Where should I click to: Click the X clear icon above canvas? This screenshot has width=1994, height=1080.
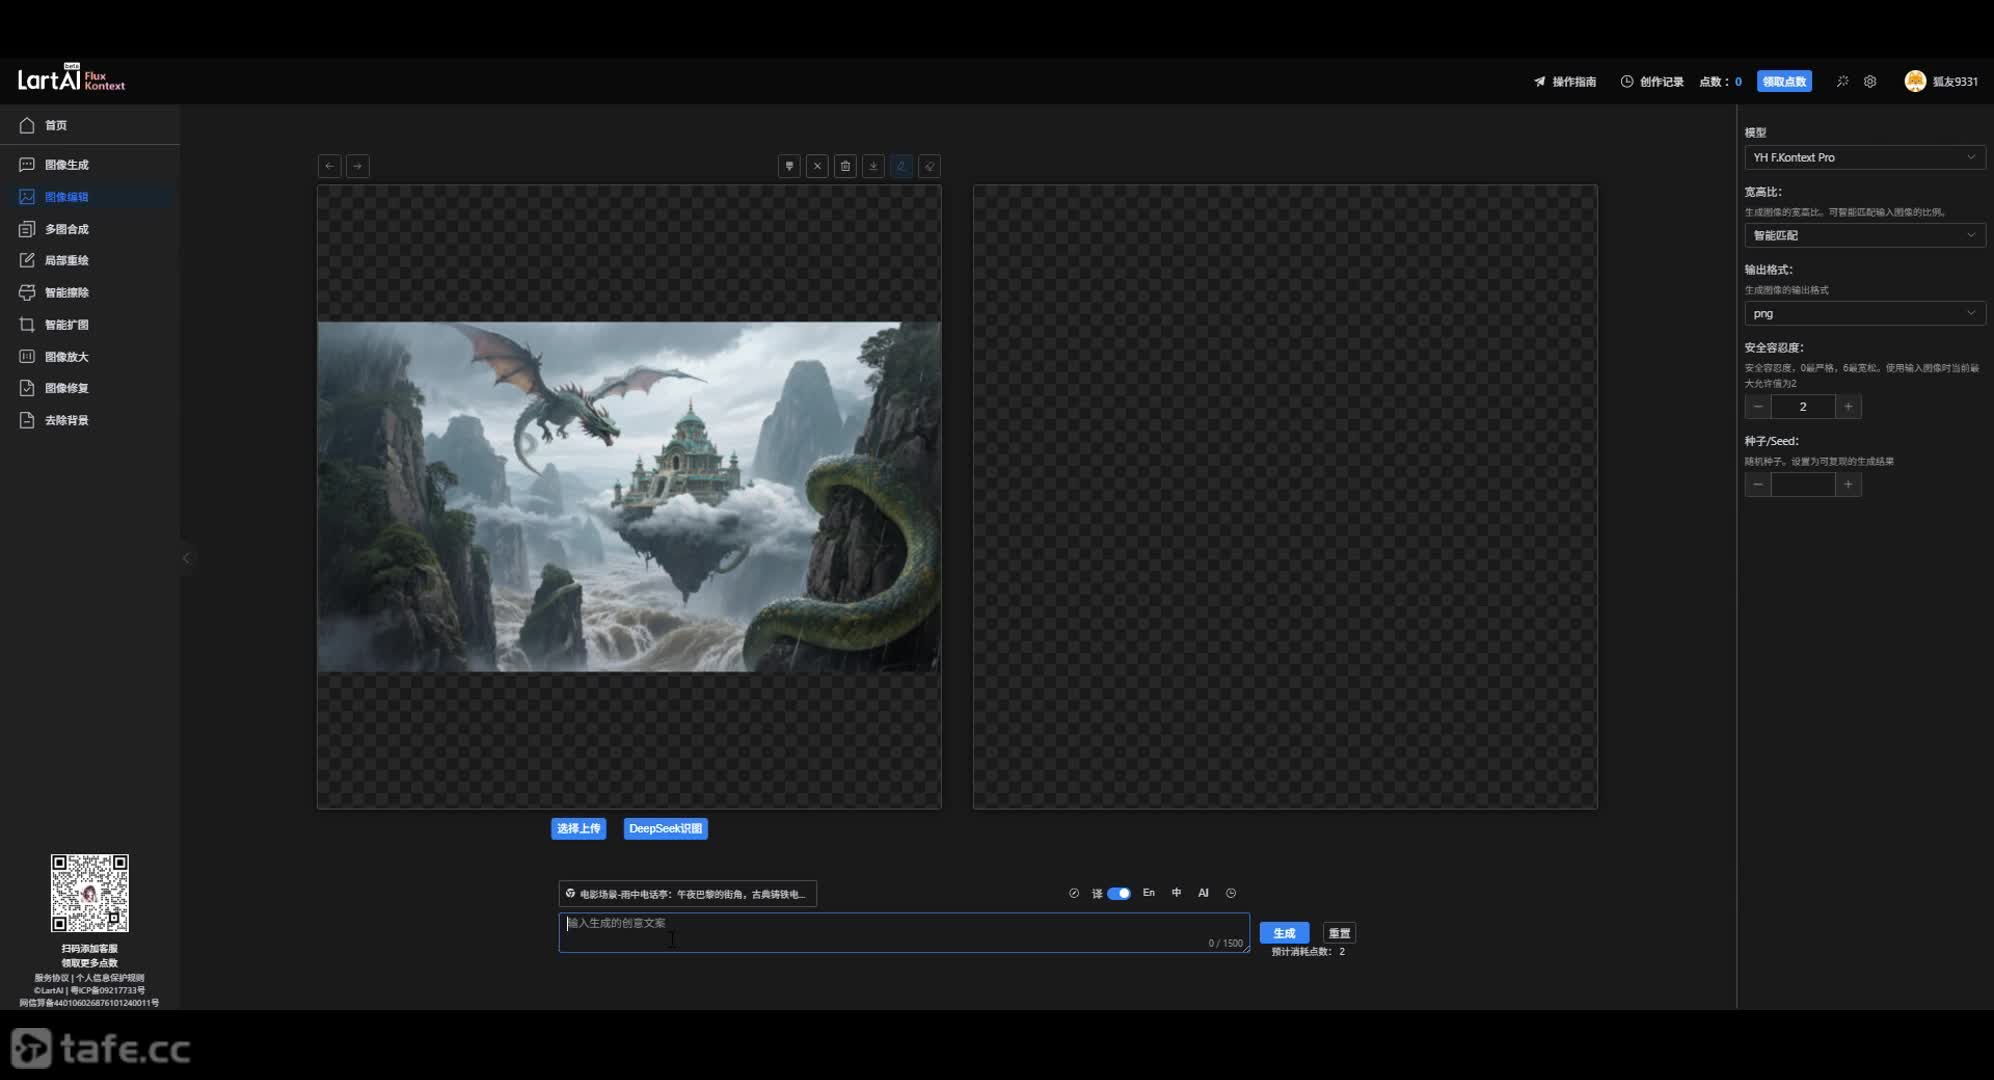pos(817,166)
